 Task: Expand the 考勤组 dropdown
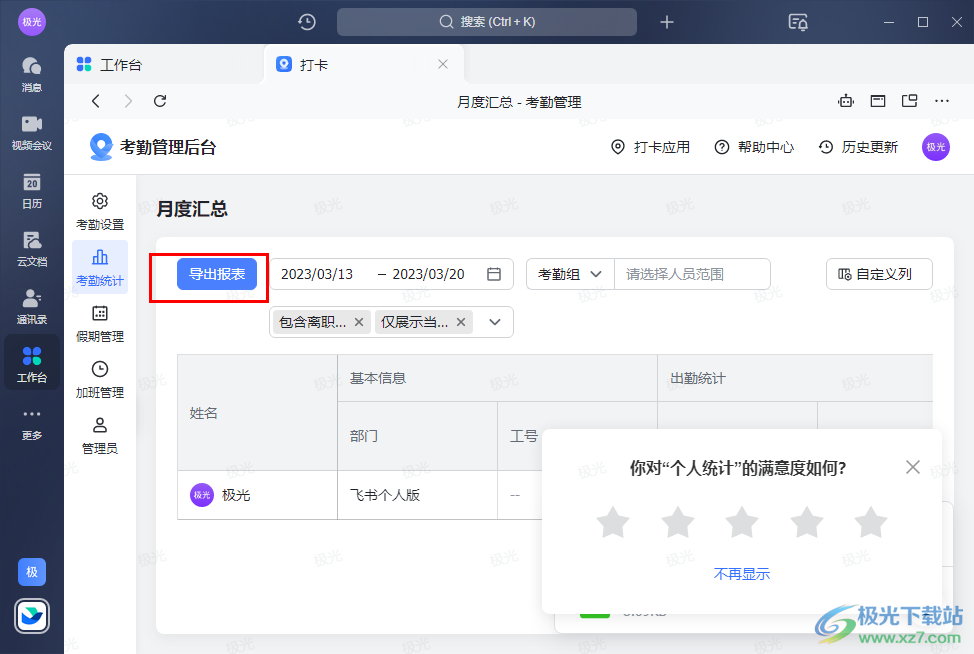coord(570,274)
